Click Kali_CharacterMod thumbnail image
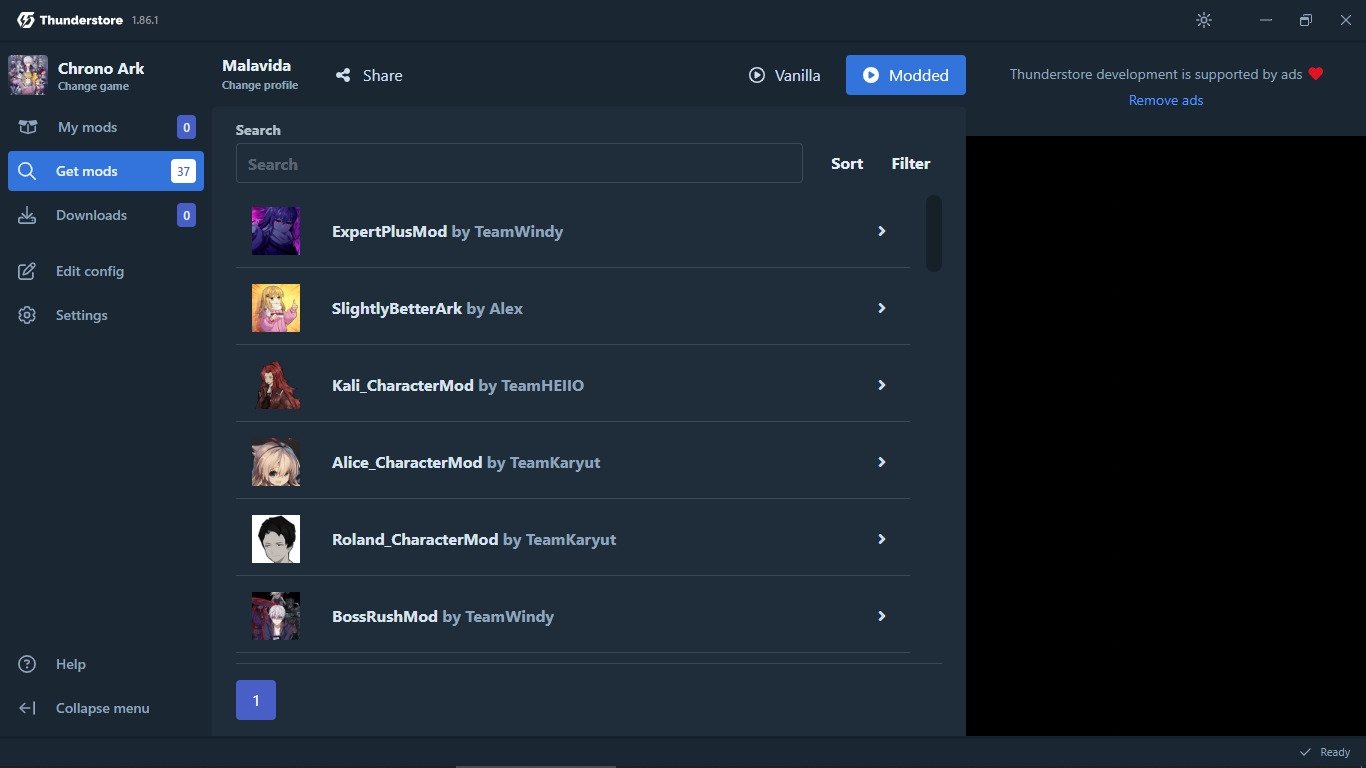 276,385
